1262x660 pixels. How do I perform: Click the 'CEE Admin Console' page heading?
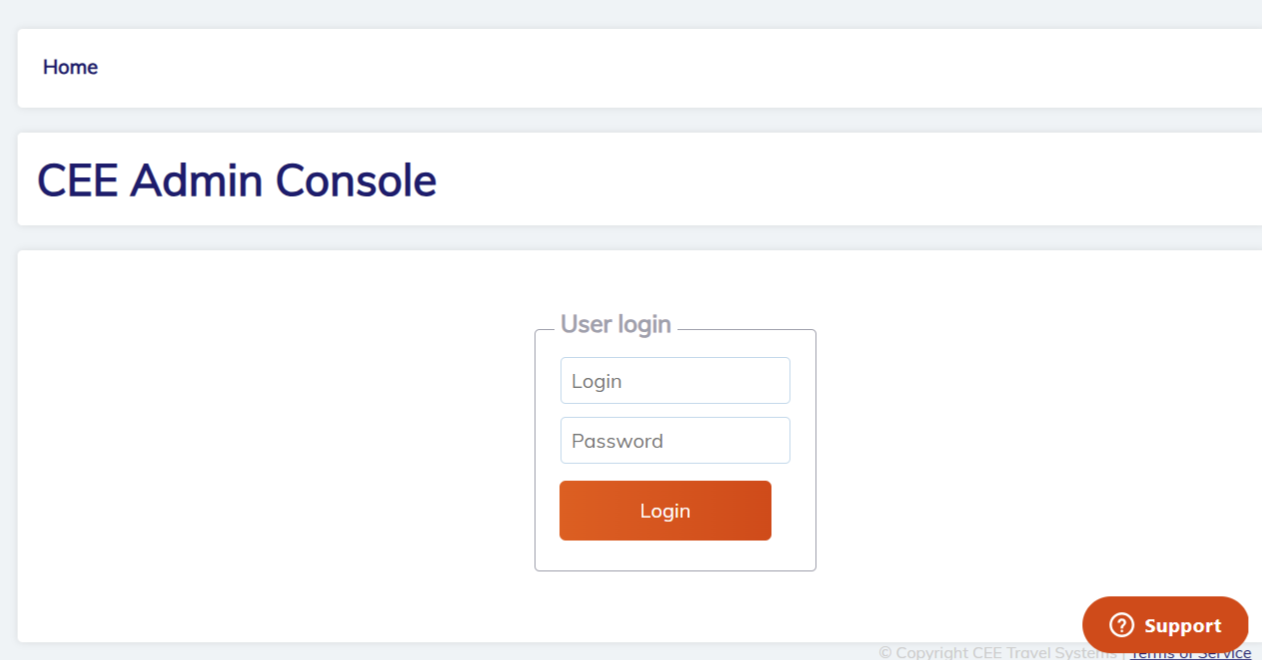point(237,181)
